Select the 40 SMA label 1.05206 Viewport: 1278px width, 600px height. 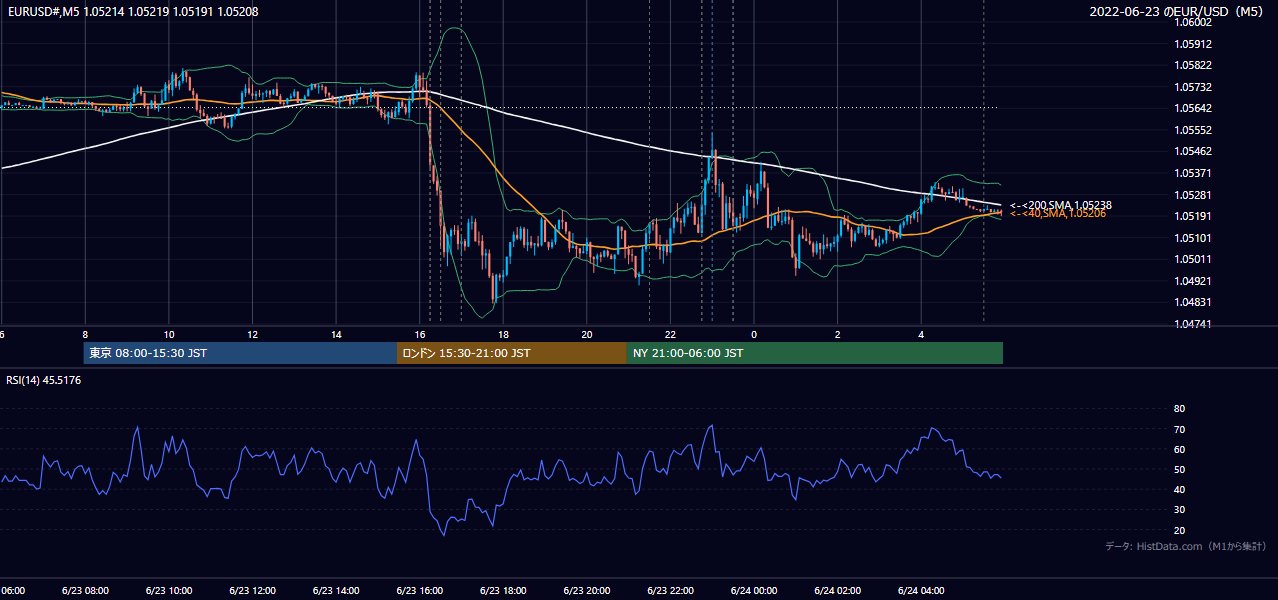coord(1057,214)
